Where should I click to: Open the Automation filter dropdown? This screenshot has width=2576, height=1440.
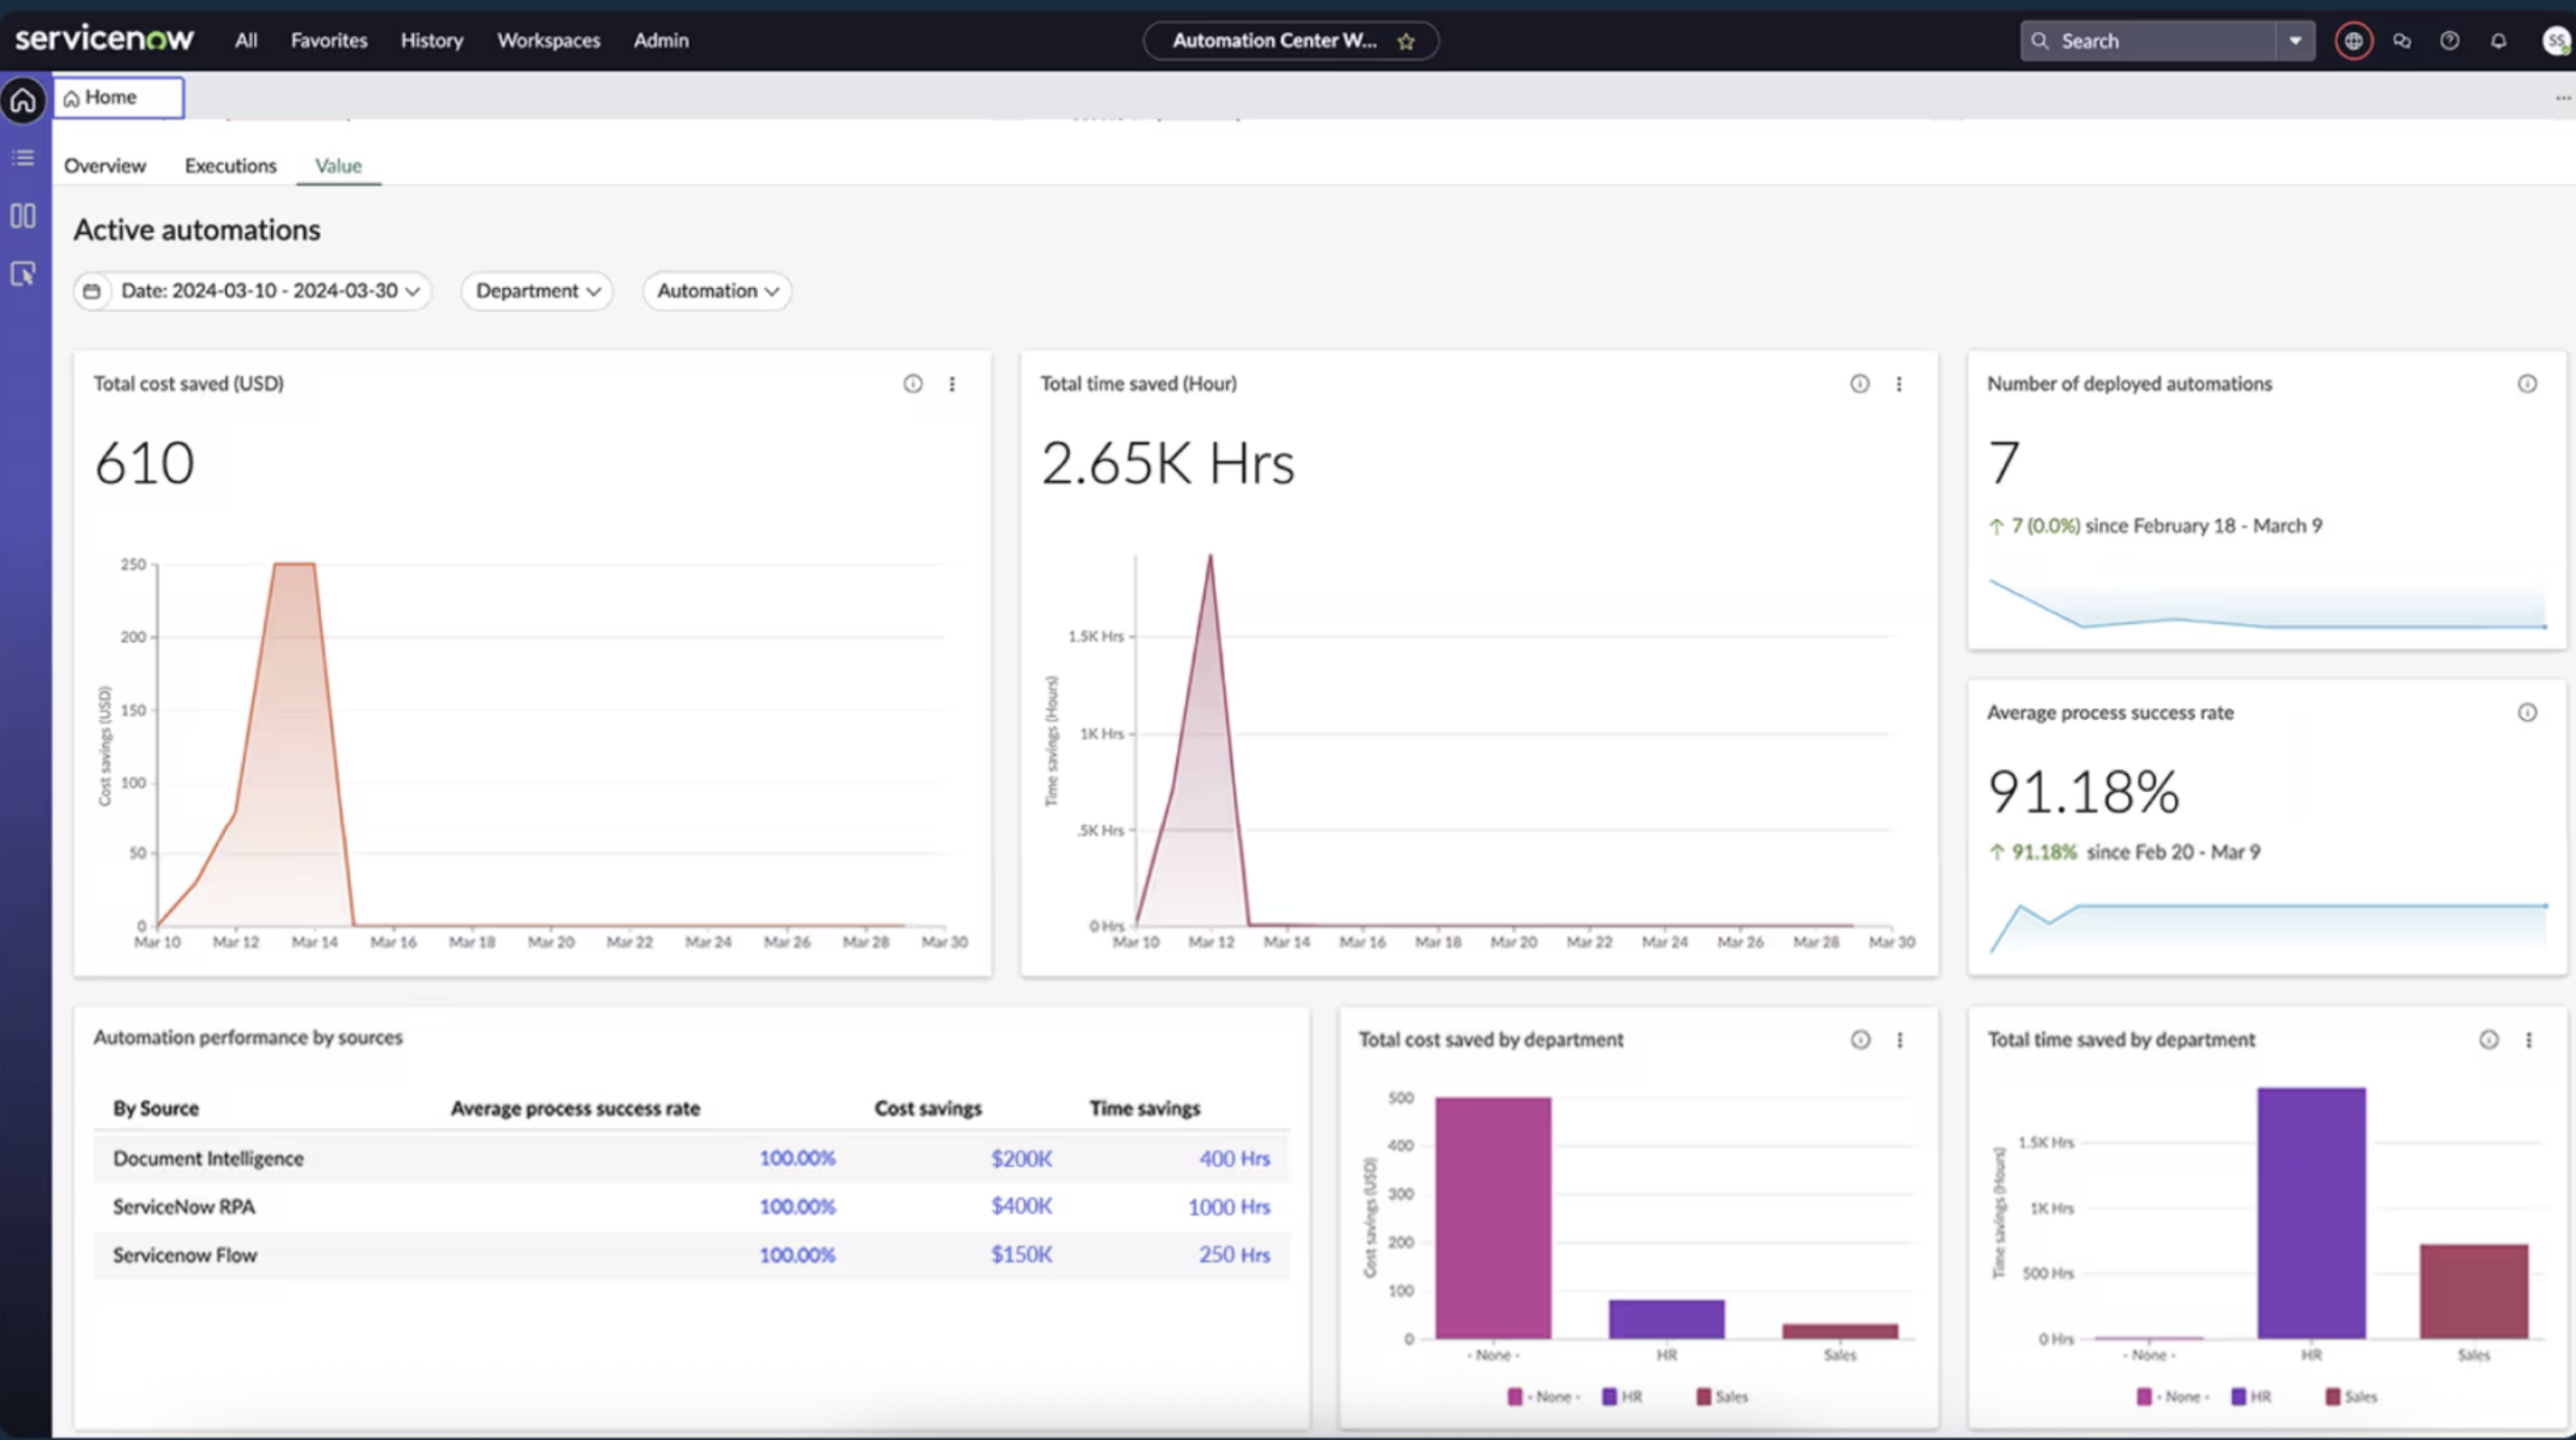717,291
